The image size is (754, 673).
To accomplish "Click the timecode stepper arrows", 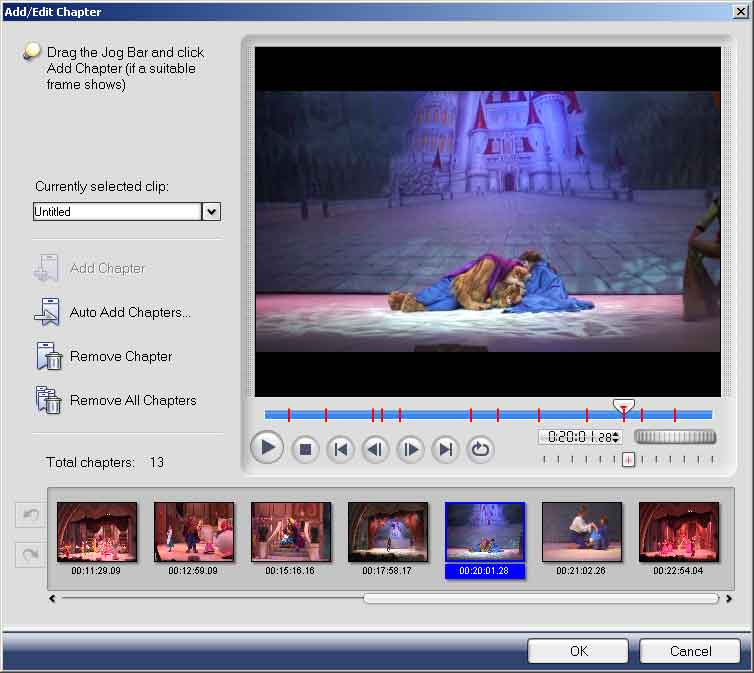I will 616,437.
